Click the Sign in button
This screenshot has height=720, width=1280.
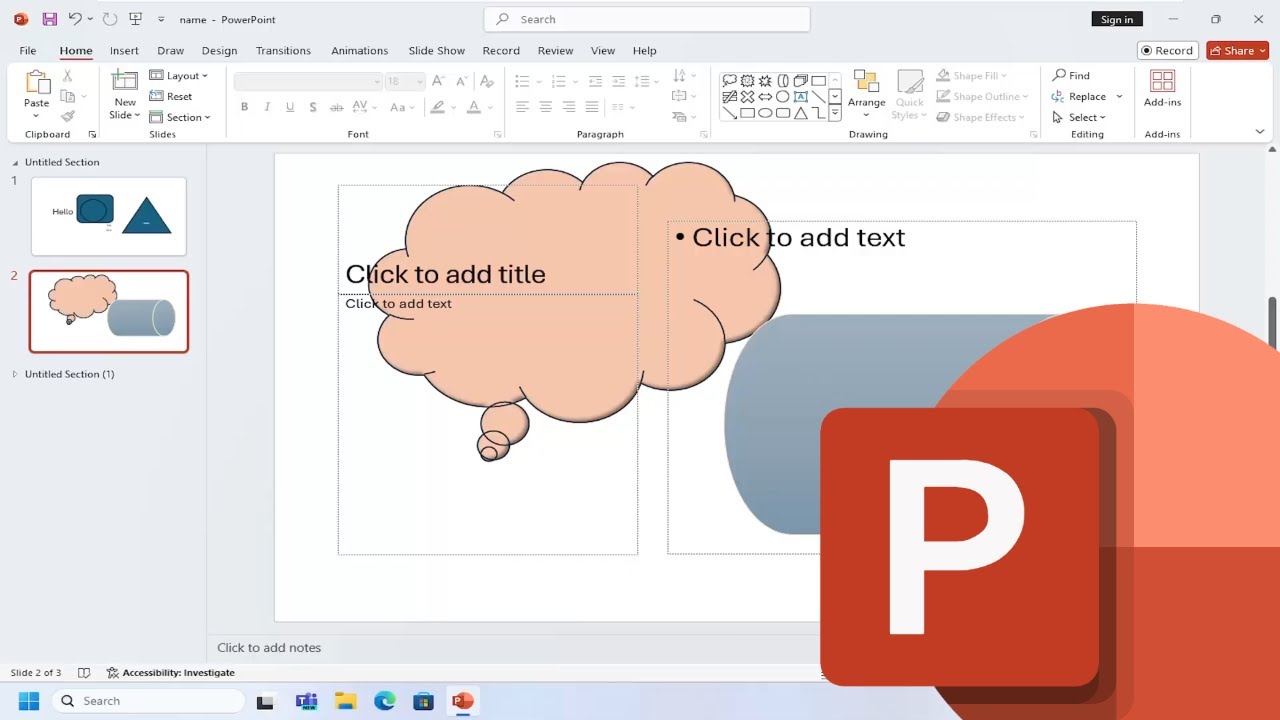click(1117, 19)
